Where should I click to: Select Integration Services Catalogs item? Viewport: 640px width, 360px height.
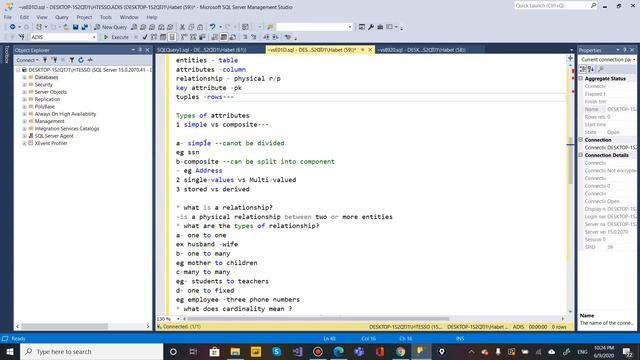[x=67, y=129]
